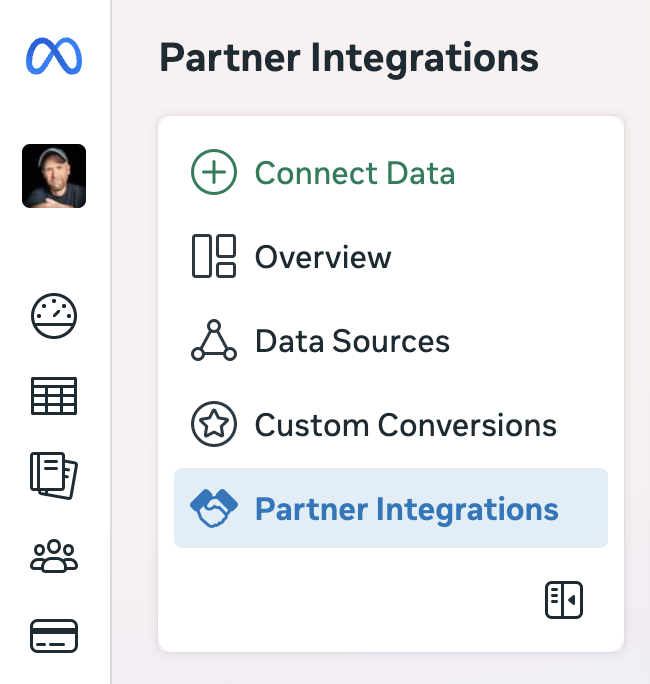The image size is (650, 684).
Task: Click the Overview layout panels icon
Action: 214,256
